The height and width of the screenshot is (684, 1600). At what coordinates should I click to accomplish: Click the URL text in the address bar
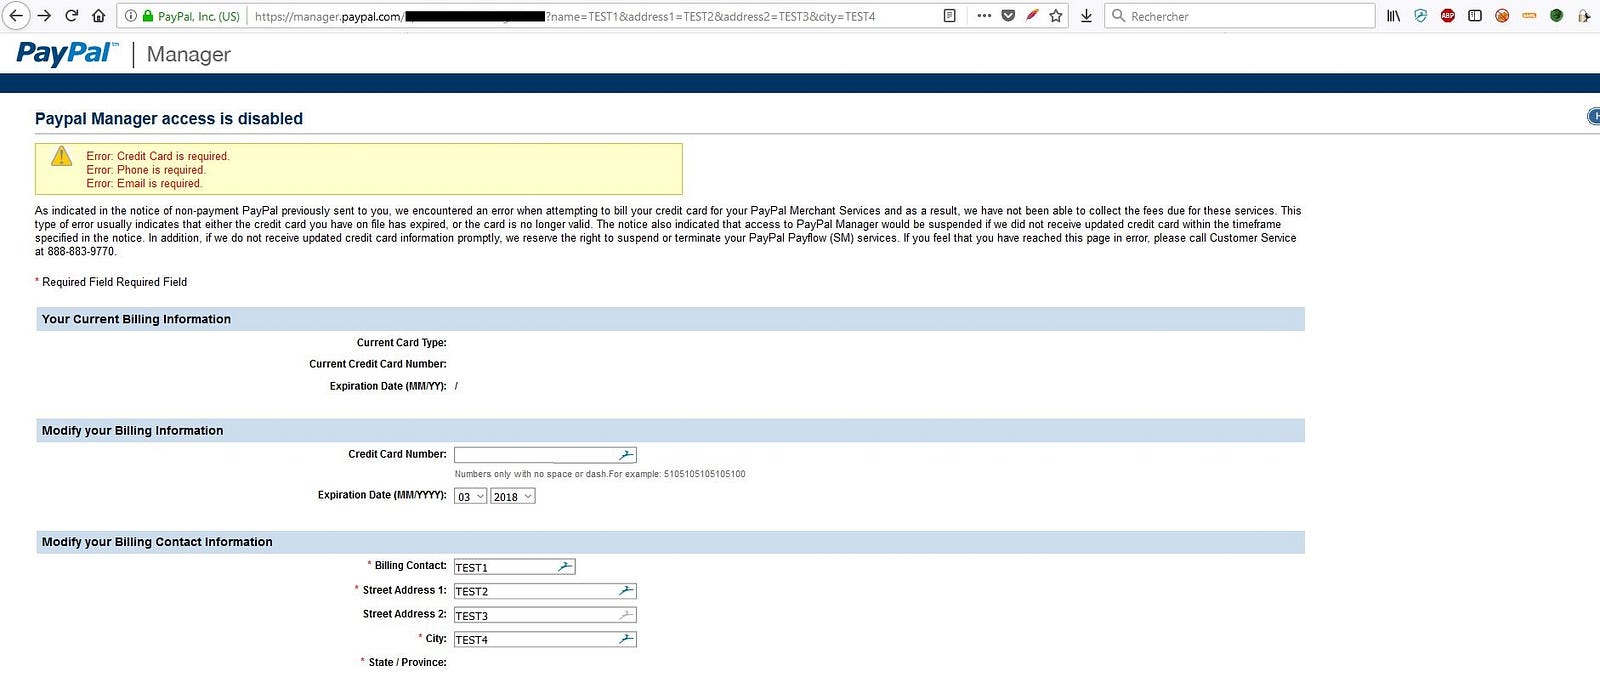click(565, 16)
